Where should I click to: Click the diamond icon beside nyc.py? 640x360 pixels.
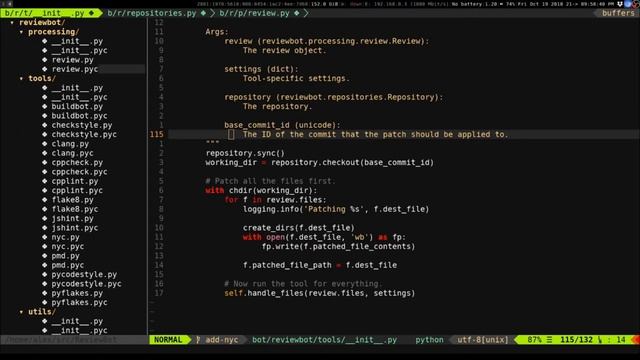click(44, 237)
